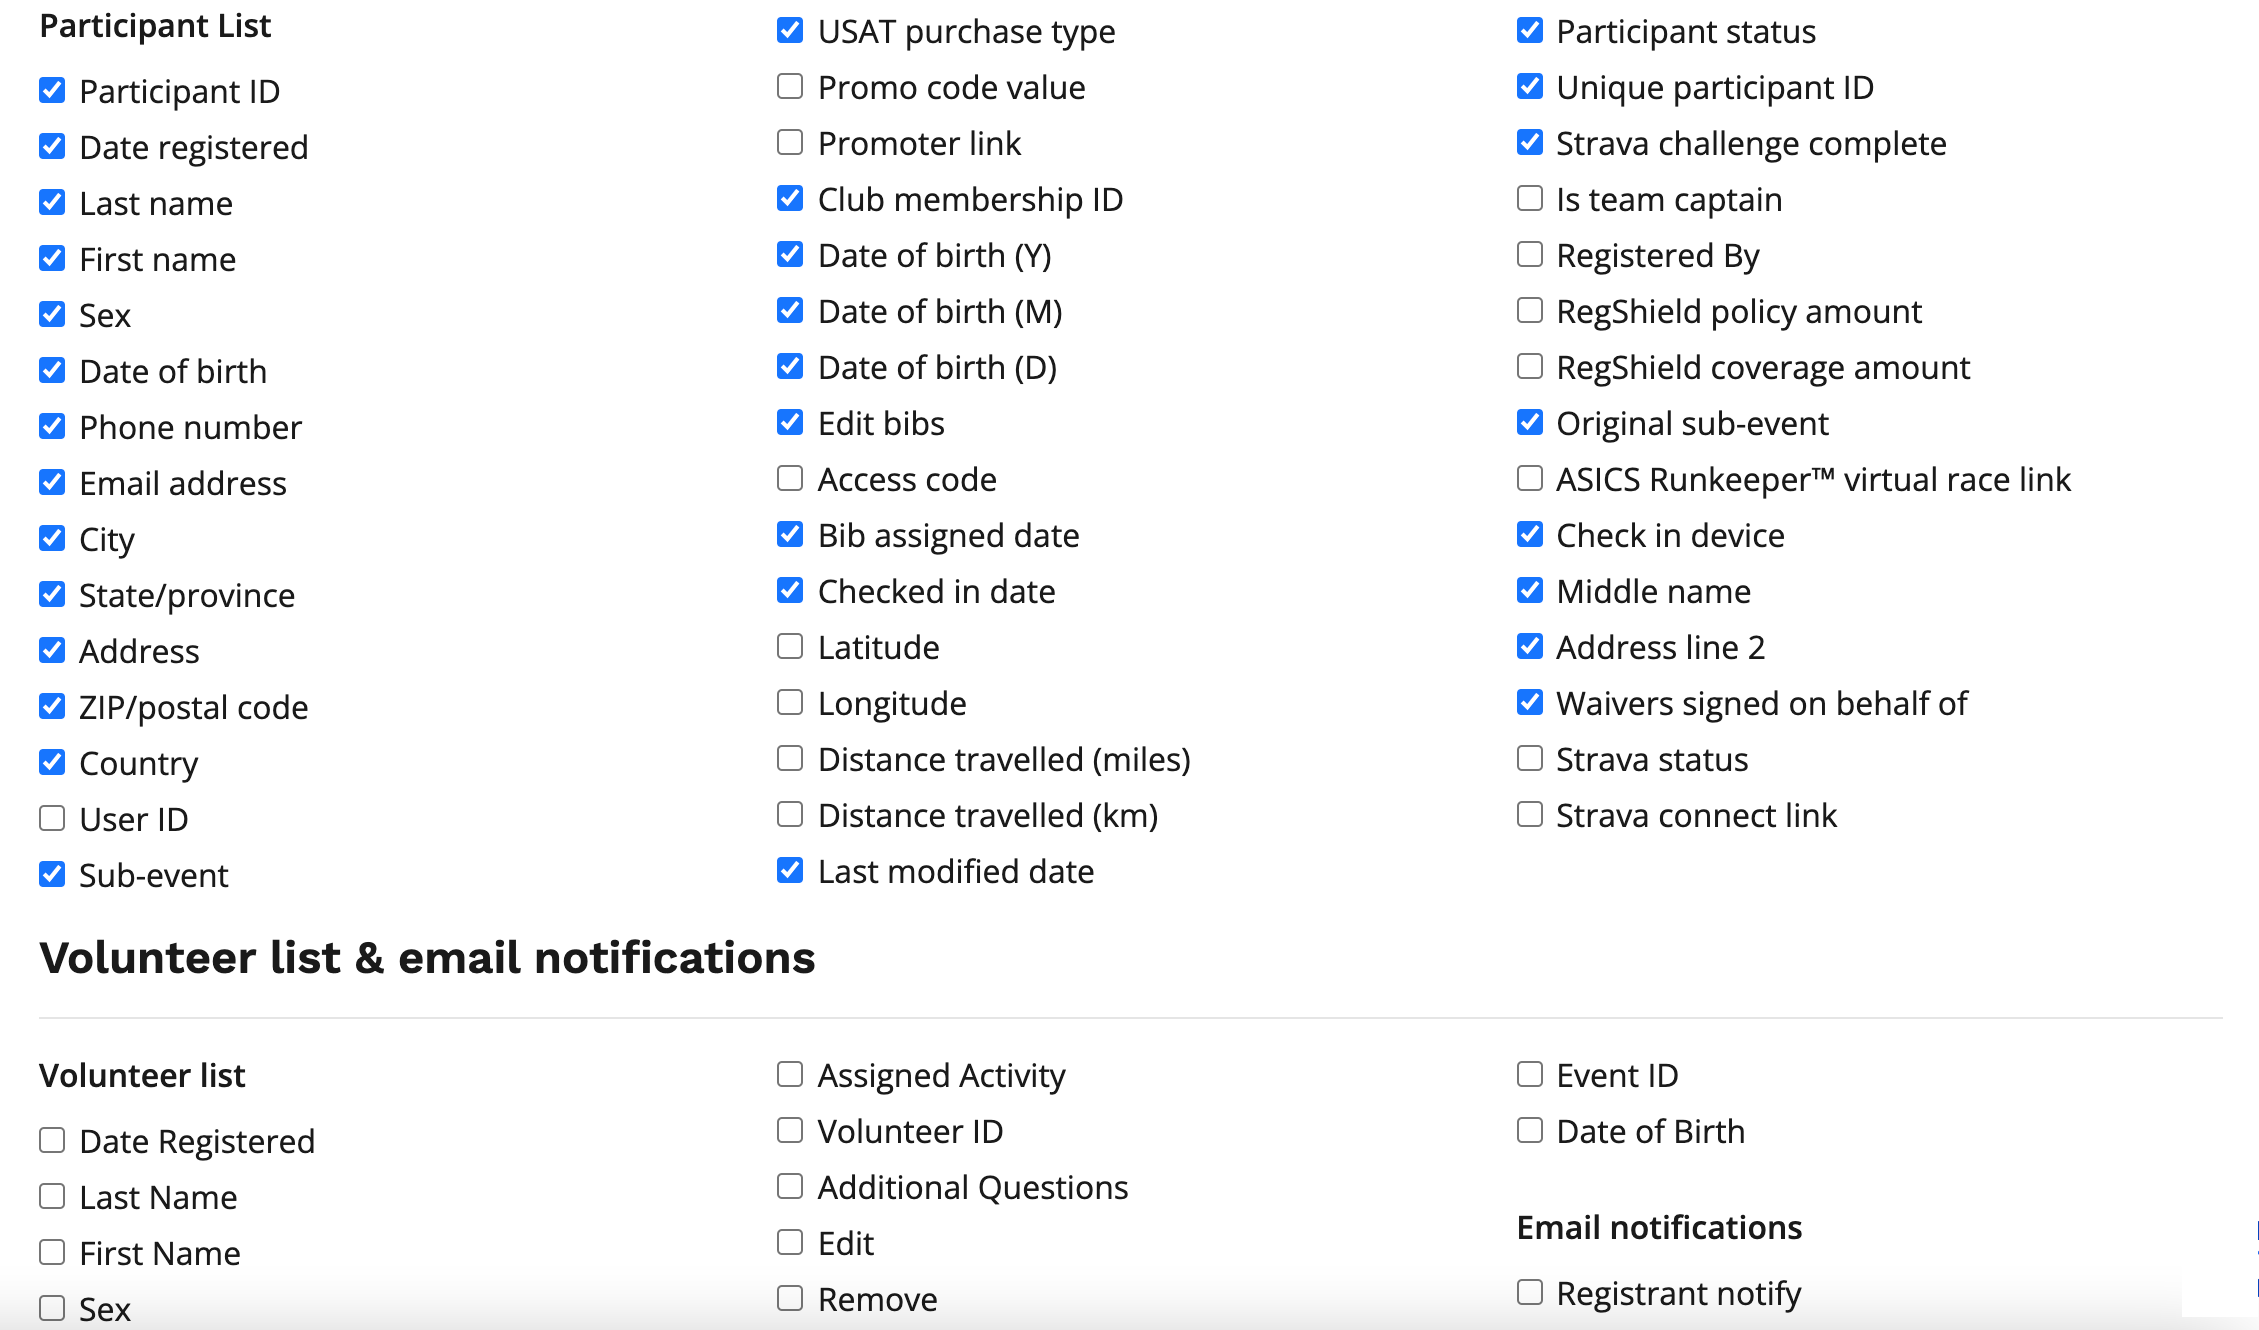Toggle the Access code checkbox
This screenshot has height=1330, width=2259.
[790, 479]
